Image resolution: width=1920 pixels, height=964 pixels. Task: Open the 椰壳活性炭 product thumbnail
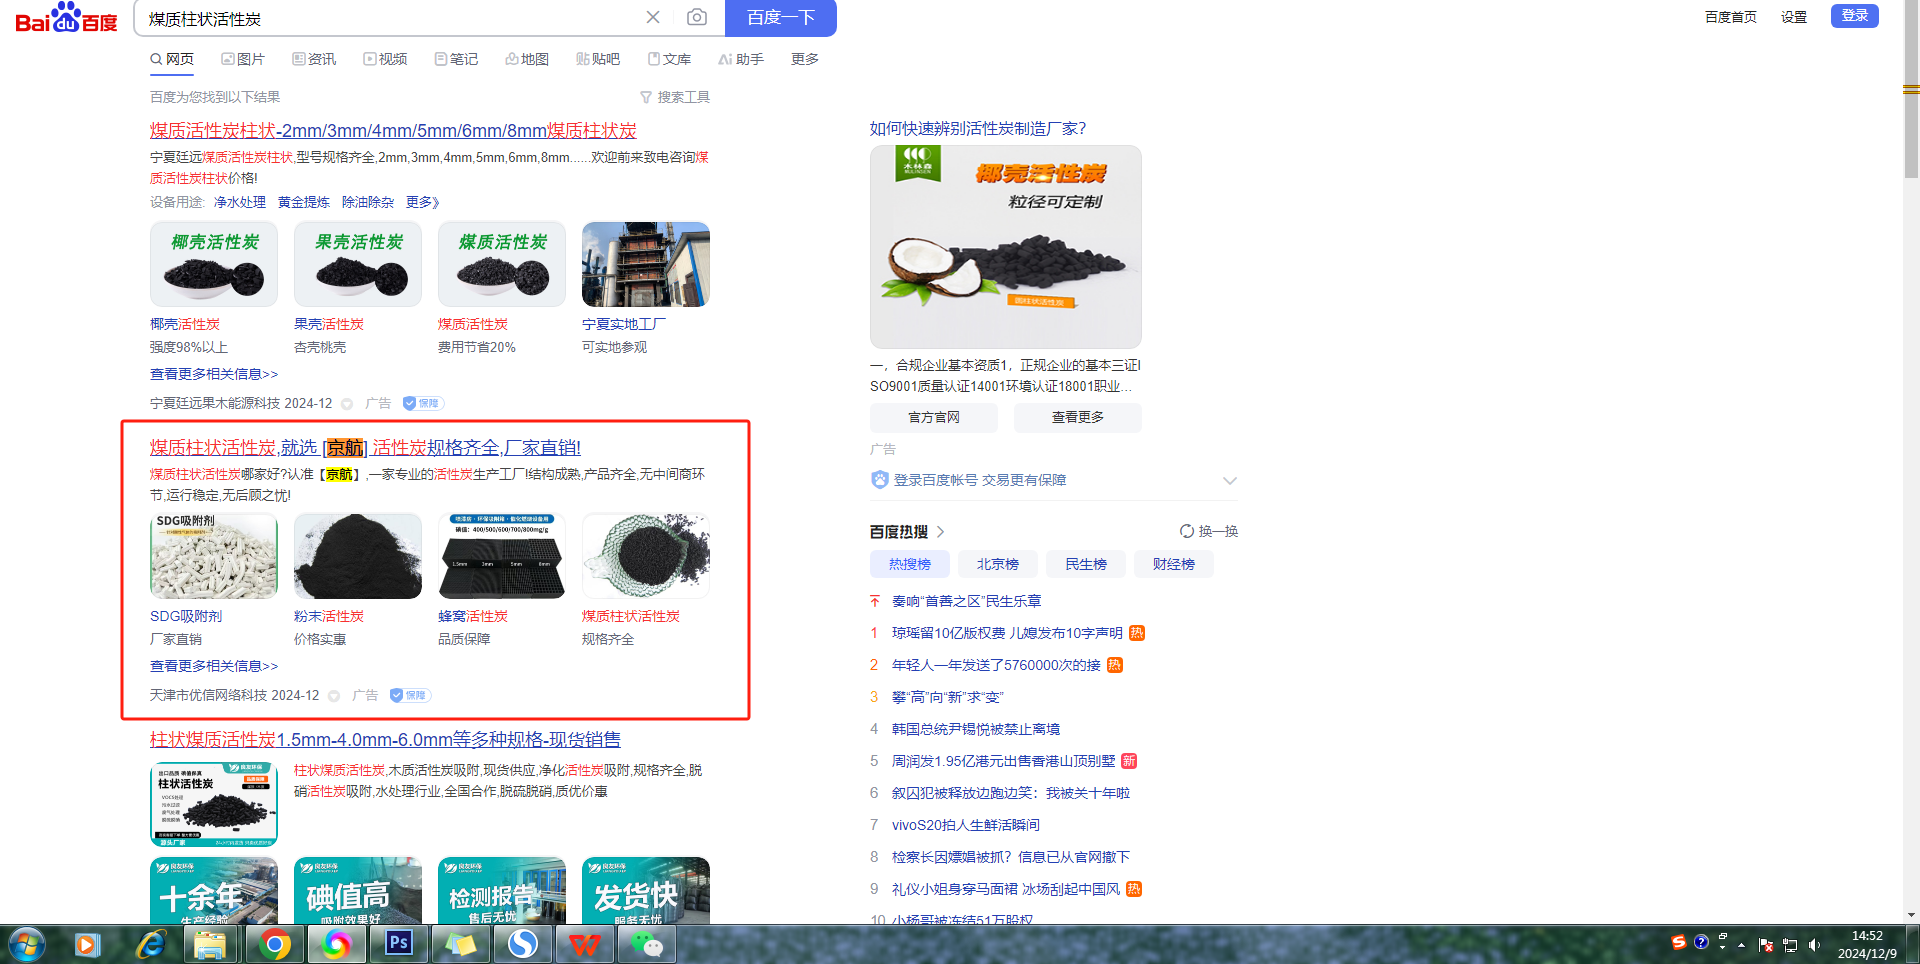click(x=214, y=264)
